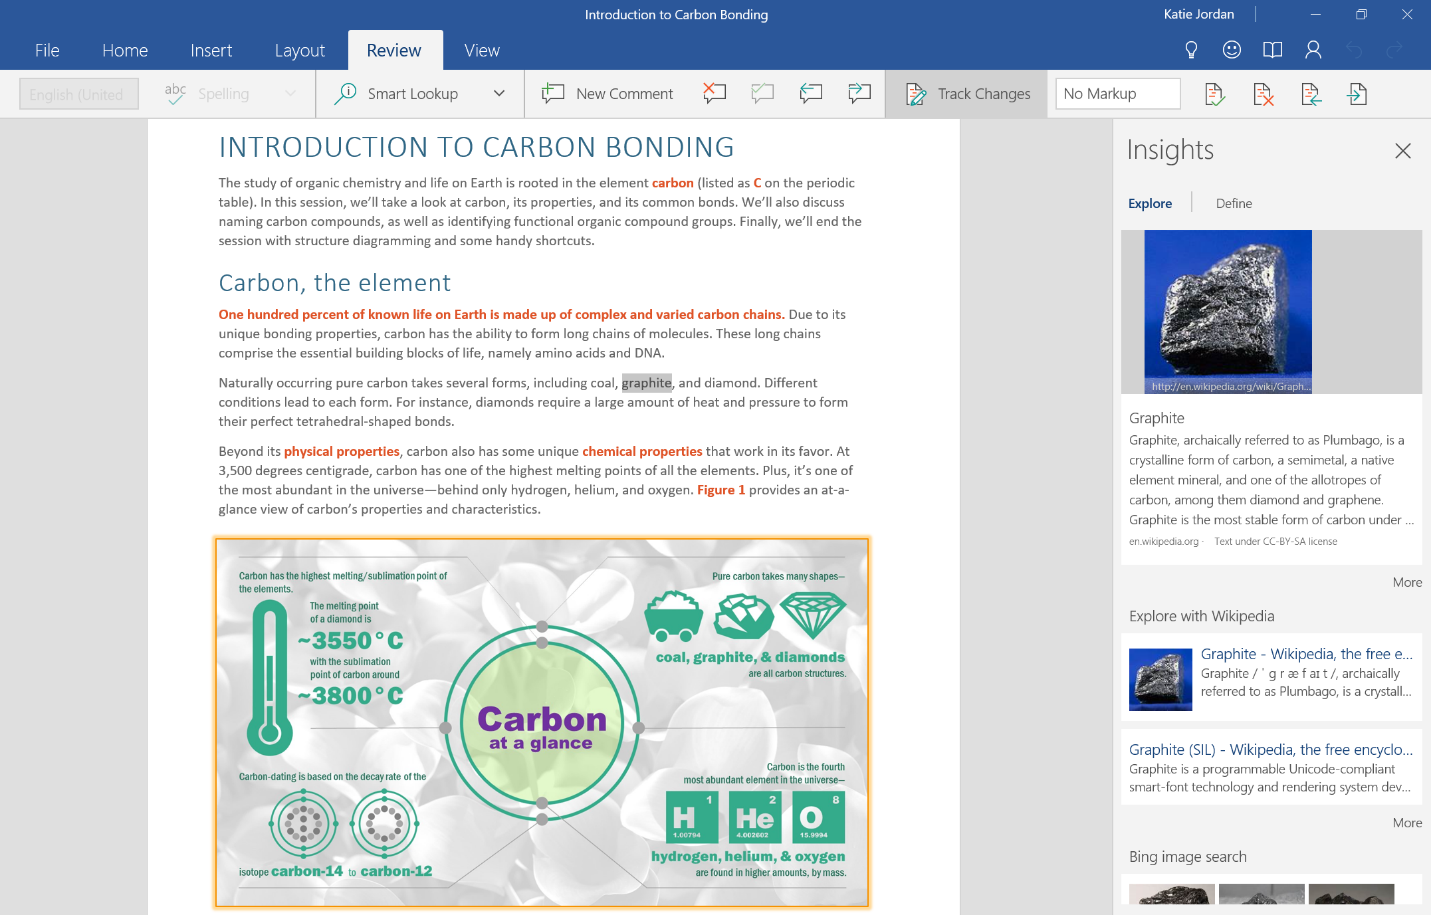This screenshot has width=1431, height=915.
Task: Expand the Smart Lookup dropdown
Action: [x=498, y=93]
